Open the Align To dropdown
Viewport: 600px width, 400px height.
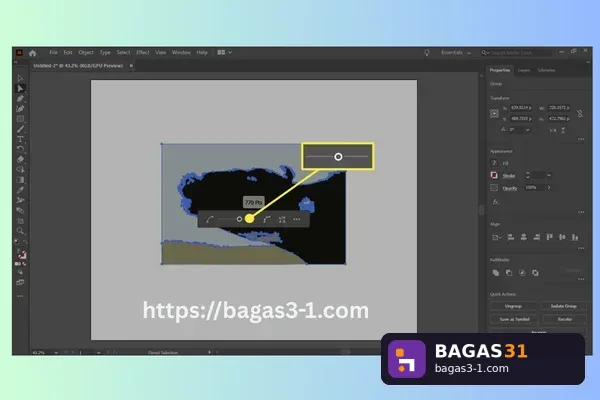[x=496, y=237]
